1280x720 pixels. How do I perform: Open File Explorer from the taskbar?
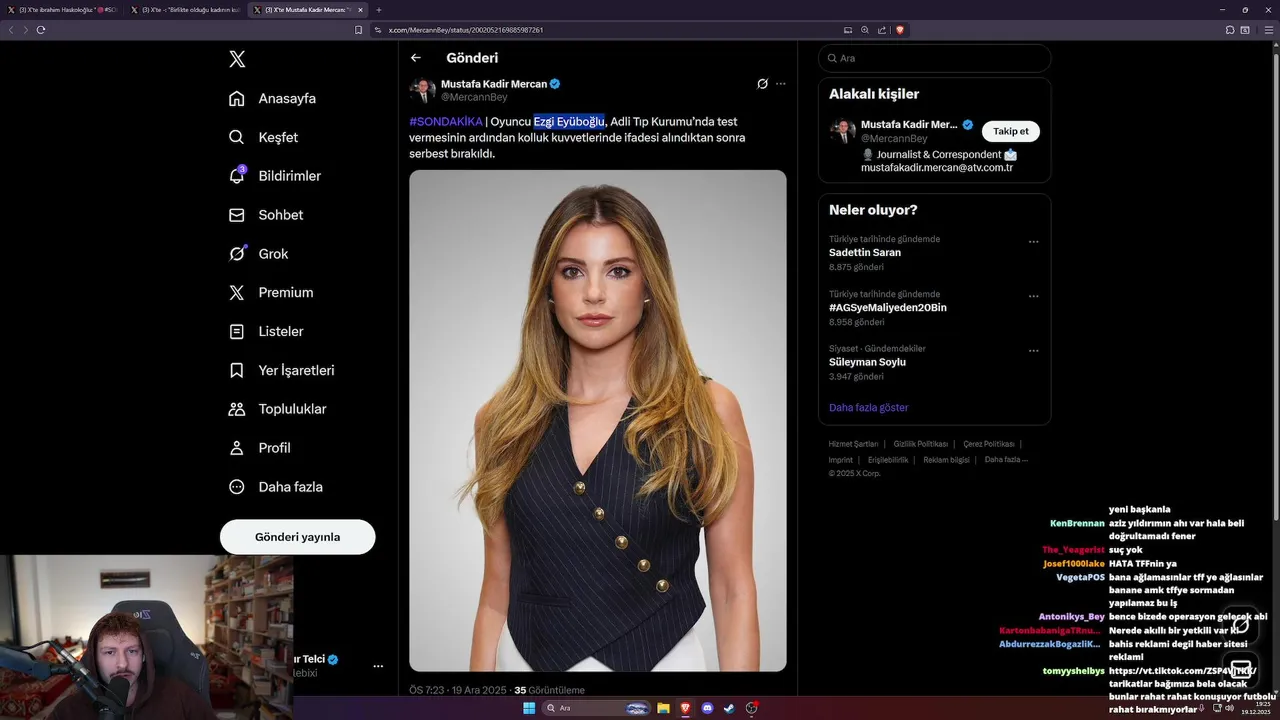[x=663, y=708]
